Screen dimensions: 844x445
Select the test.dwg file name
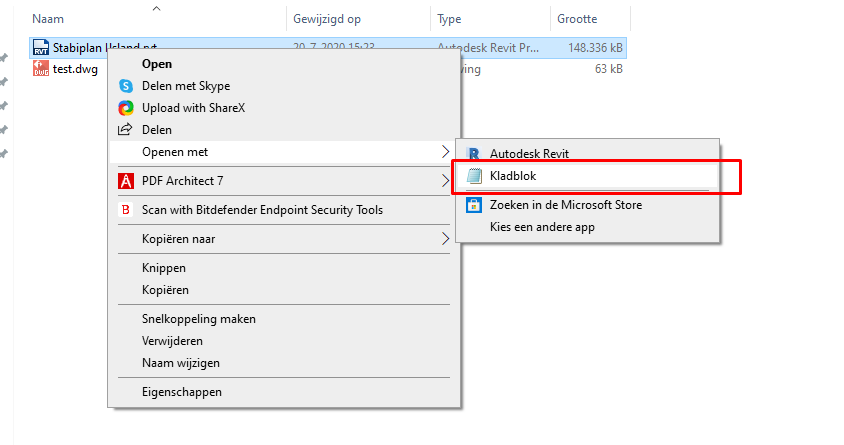click(x=75, y=69)
